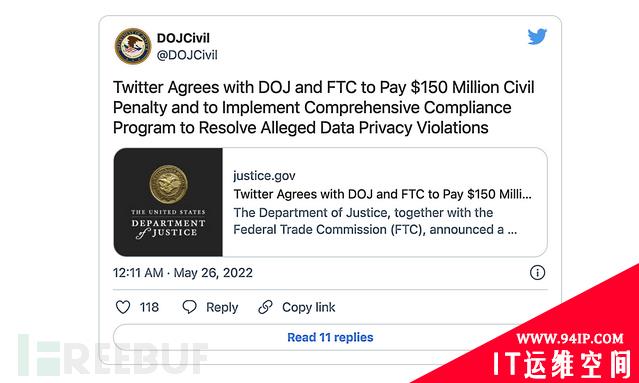Open the 12:11 AM May 26, 2022 timestamp
639x383 pixels.
point(183,273)
